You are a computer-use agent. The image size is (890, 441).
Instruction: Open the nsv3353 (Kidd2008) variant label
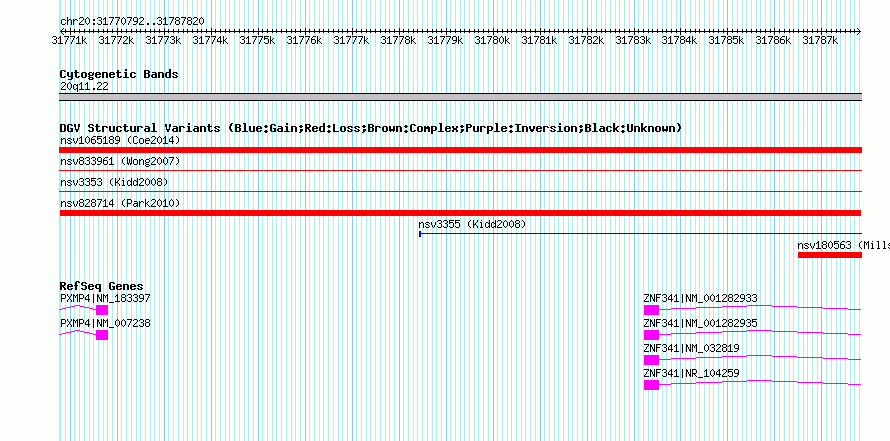114,182
